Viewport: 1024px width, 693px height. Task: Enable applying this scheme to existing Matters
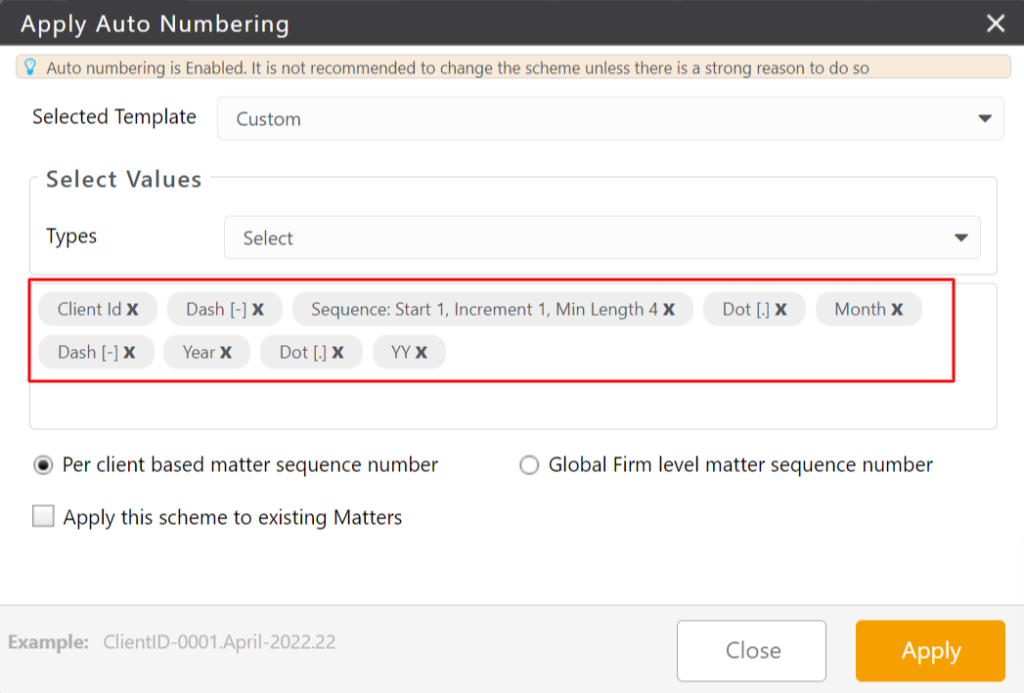(x=43, y=517)
